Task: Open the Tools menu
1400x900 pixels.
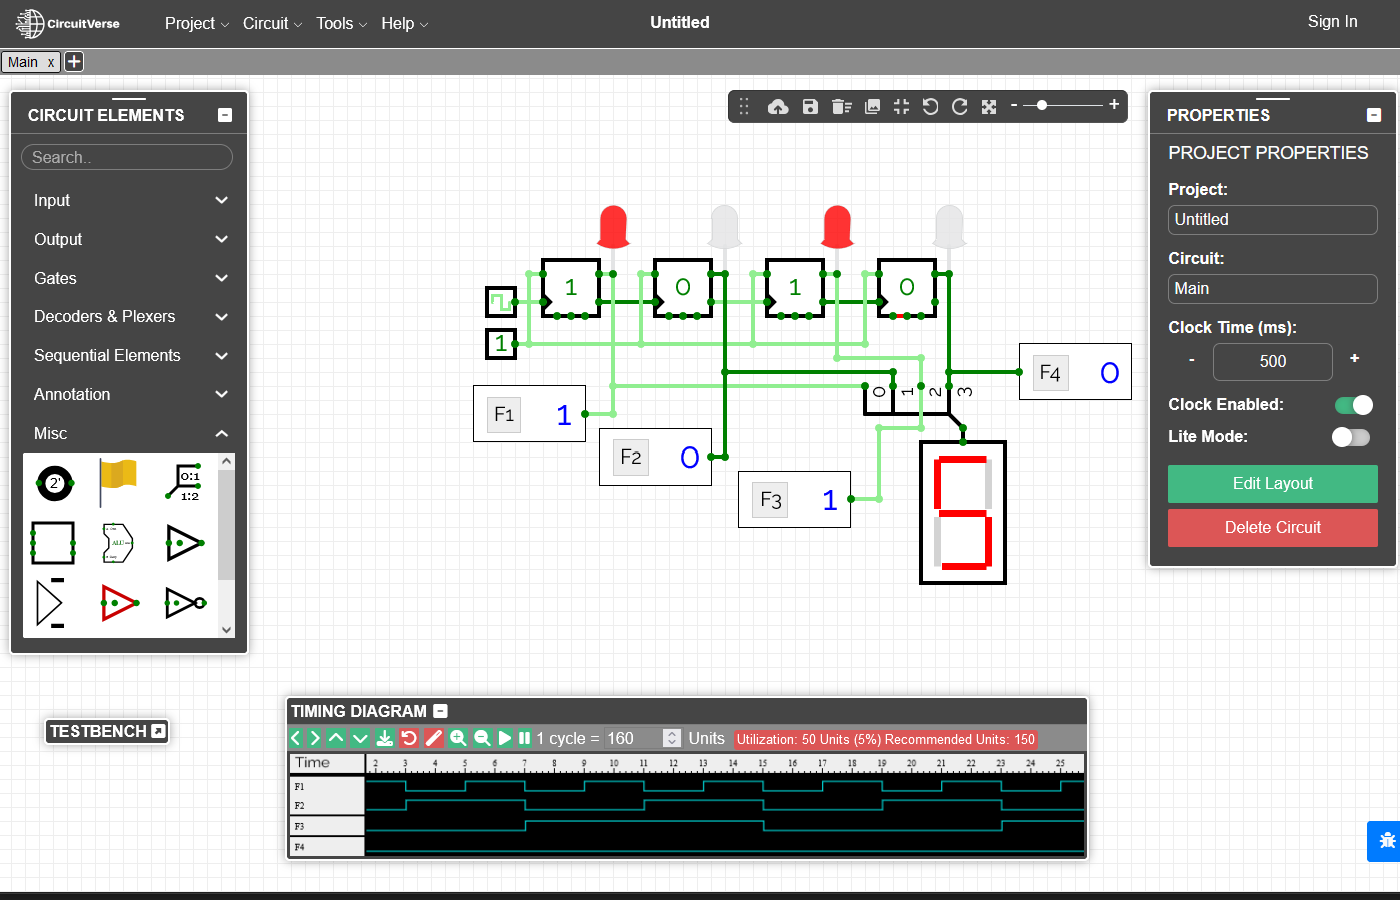Action: pos(341,23)
